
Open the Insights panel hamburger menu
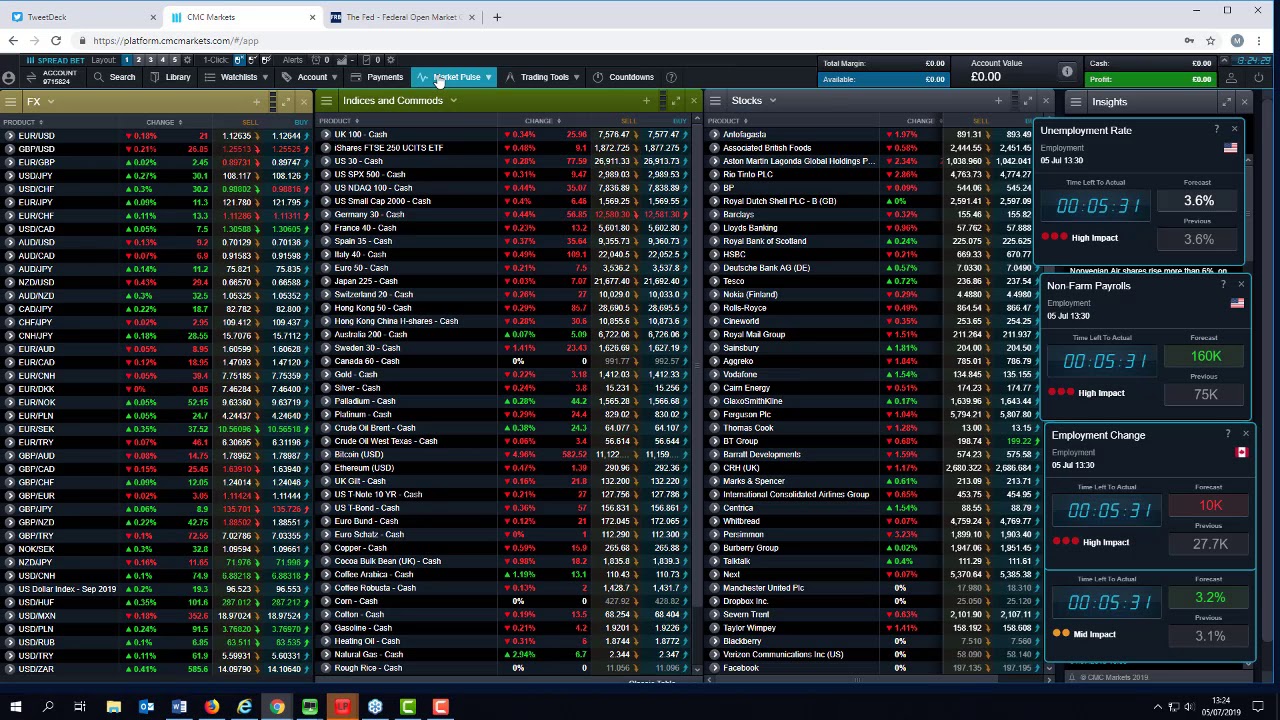coord(1075,101)
